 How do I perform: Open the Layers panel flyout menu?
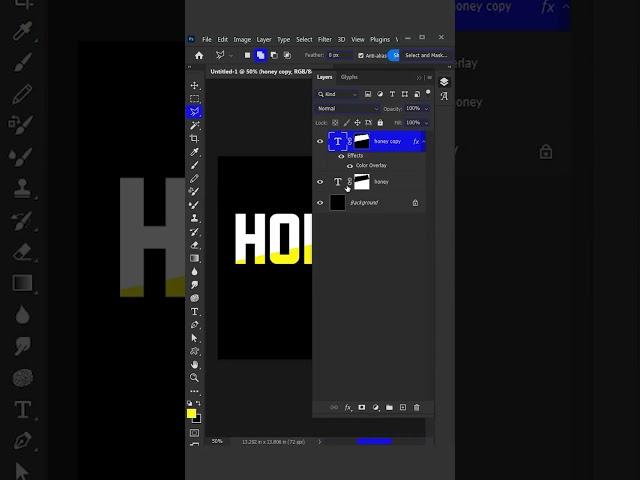[429, 77]
